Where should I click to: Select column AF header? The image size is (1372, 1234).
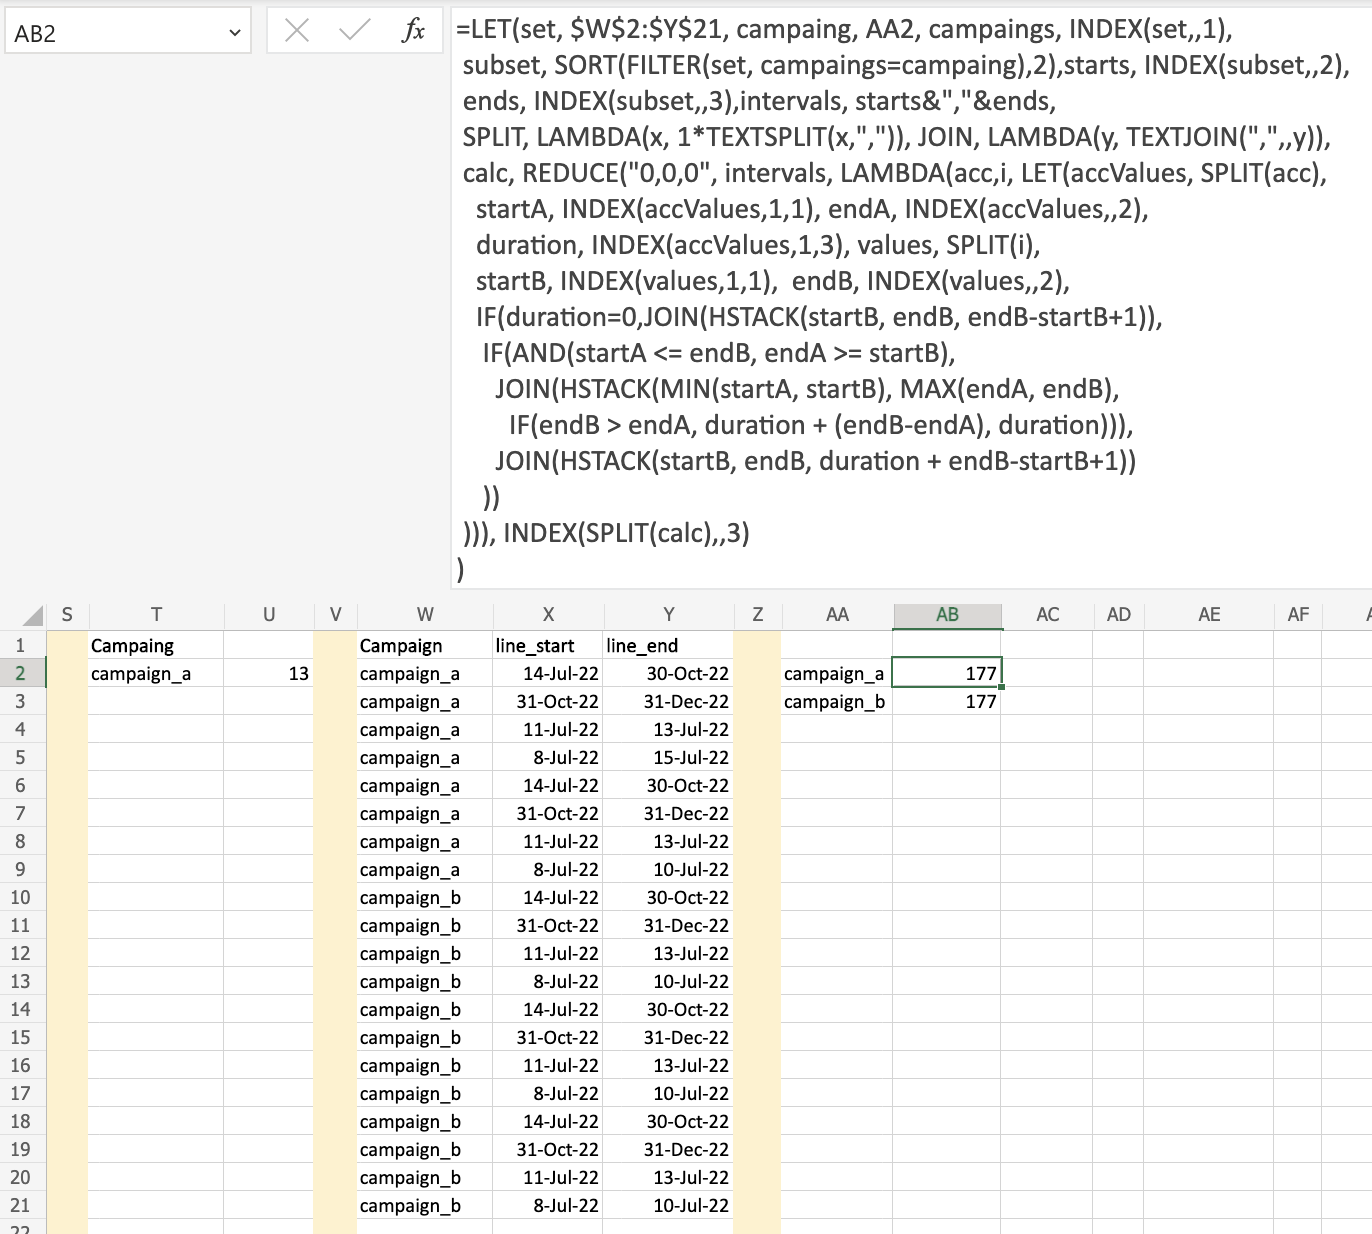tap(1298, 615)
